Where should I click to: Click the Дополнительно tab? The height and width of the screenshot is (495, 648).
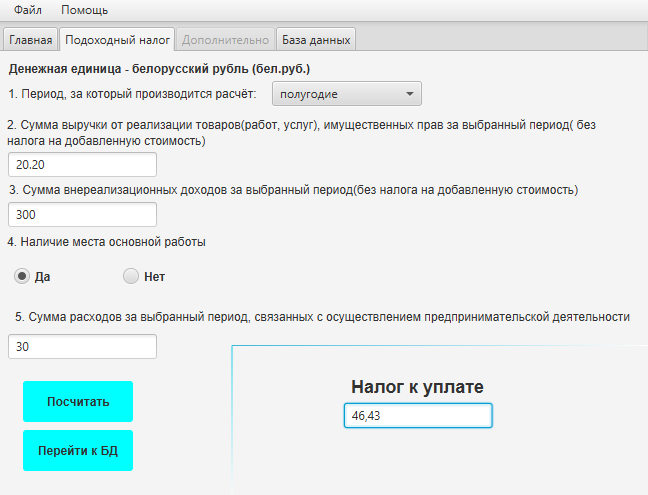click(225, 40)
